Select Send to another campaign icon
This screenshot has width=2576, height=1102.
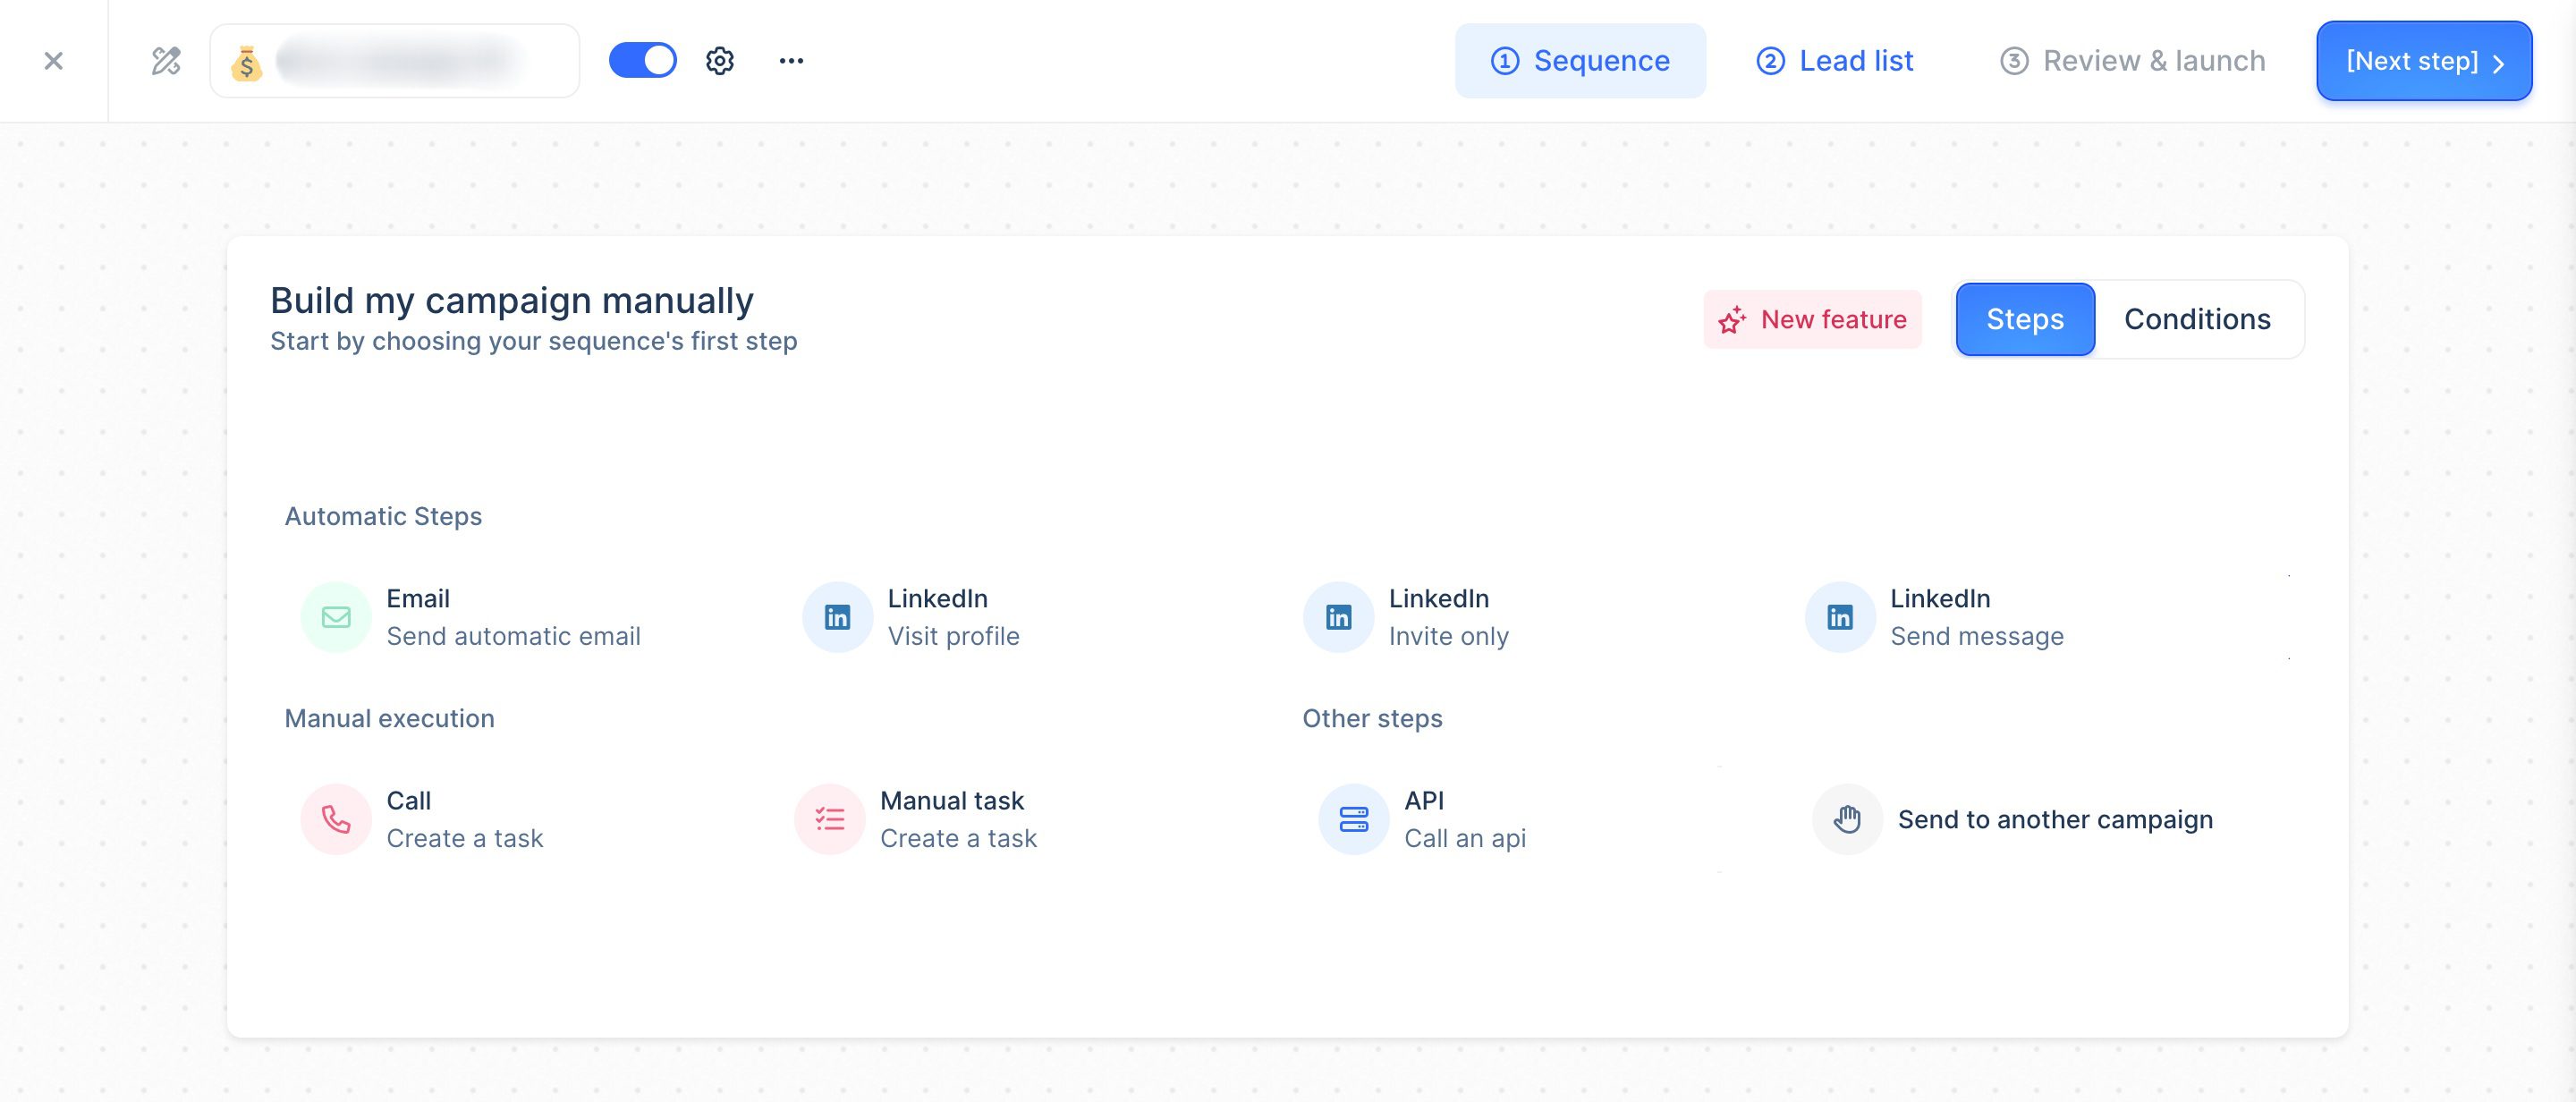[x=1846, y=817]
